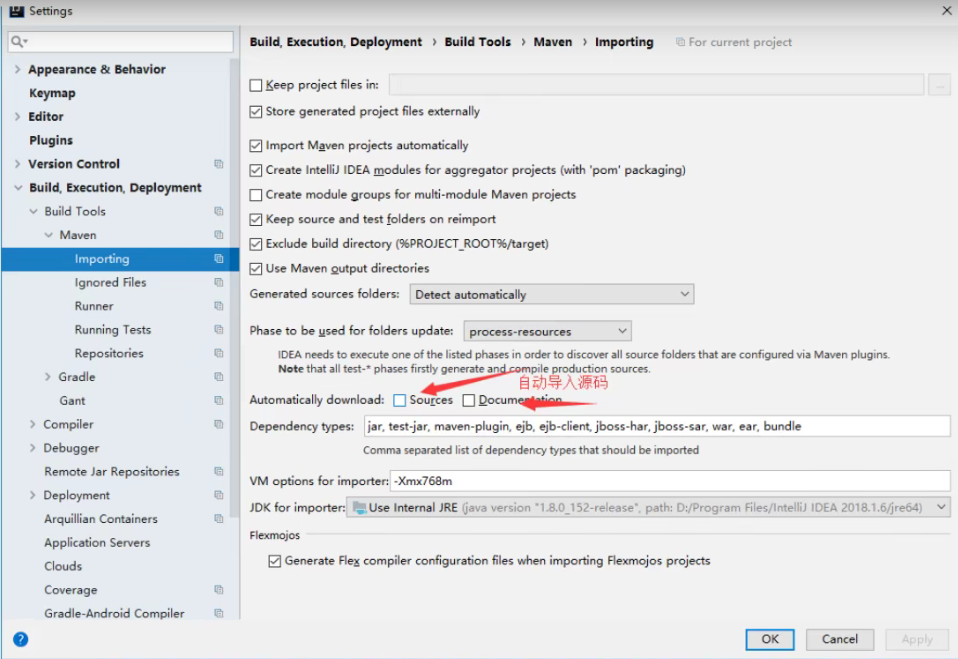Click VM options for importer field
This screenshot has width=958, height=659.
click(x=670, y=481)
